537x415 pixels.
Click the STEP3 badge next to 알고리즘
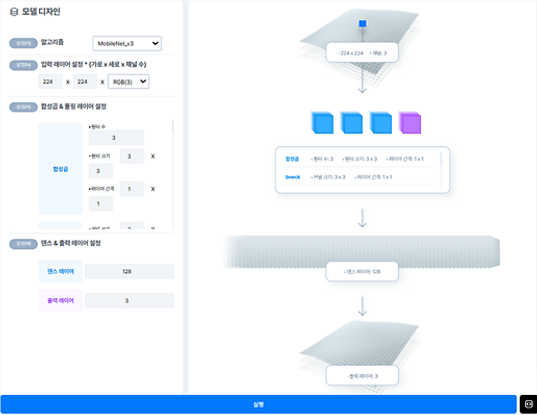click(x=23, y=43)
